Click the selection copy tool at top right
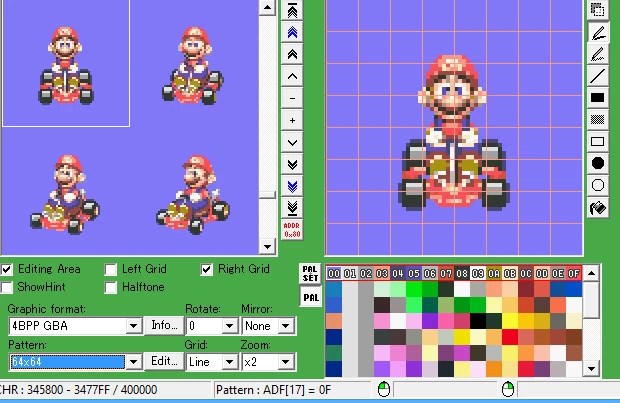 pyautogui.click(x=597, y=10)
